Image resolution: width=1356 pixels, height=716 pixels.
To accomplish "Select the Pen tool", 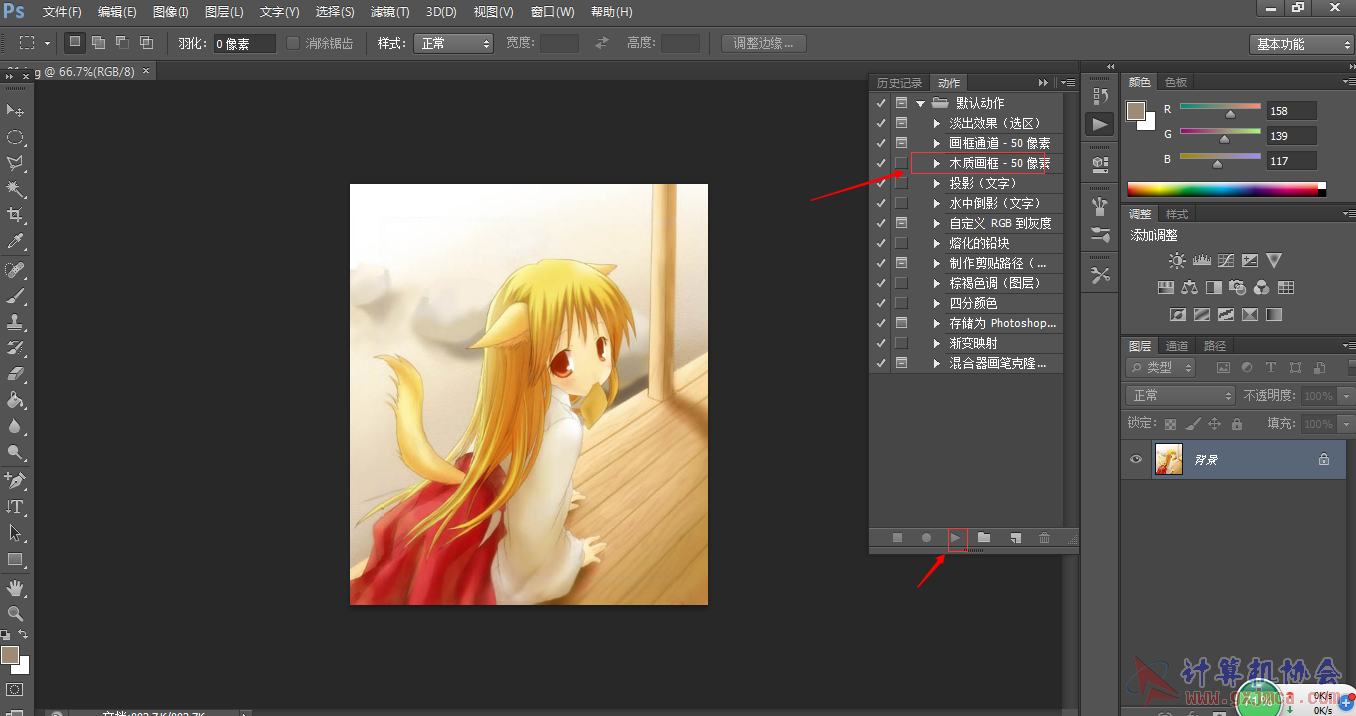I will coord(15,481).
